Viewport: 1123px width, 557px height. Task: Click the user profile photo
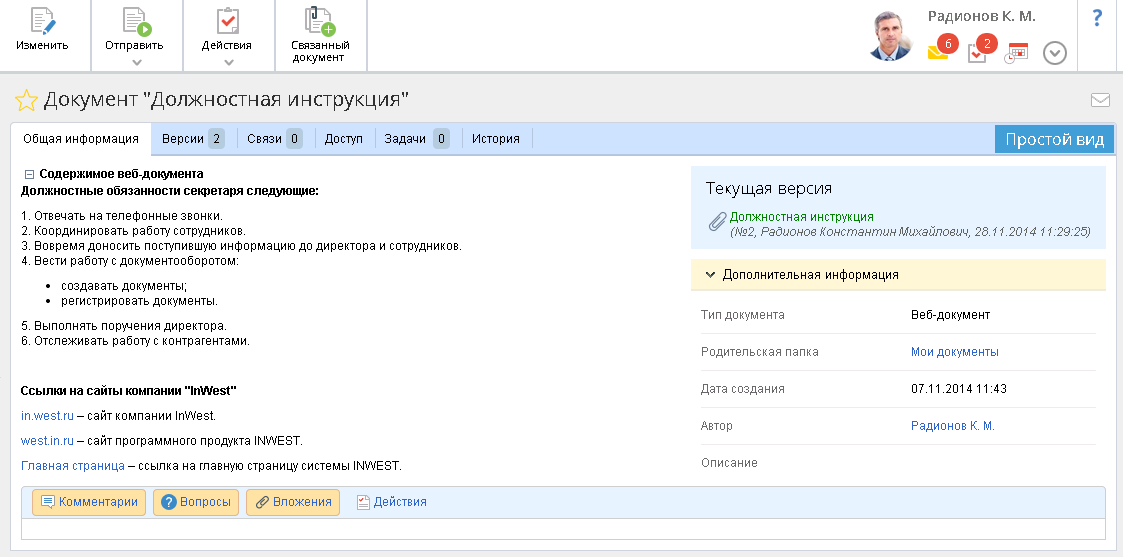[890, 37]
